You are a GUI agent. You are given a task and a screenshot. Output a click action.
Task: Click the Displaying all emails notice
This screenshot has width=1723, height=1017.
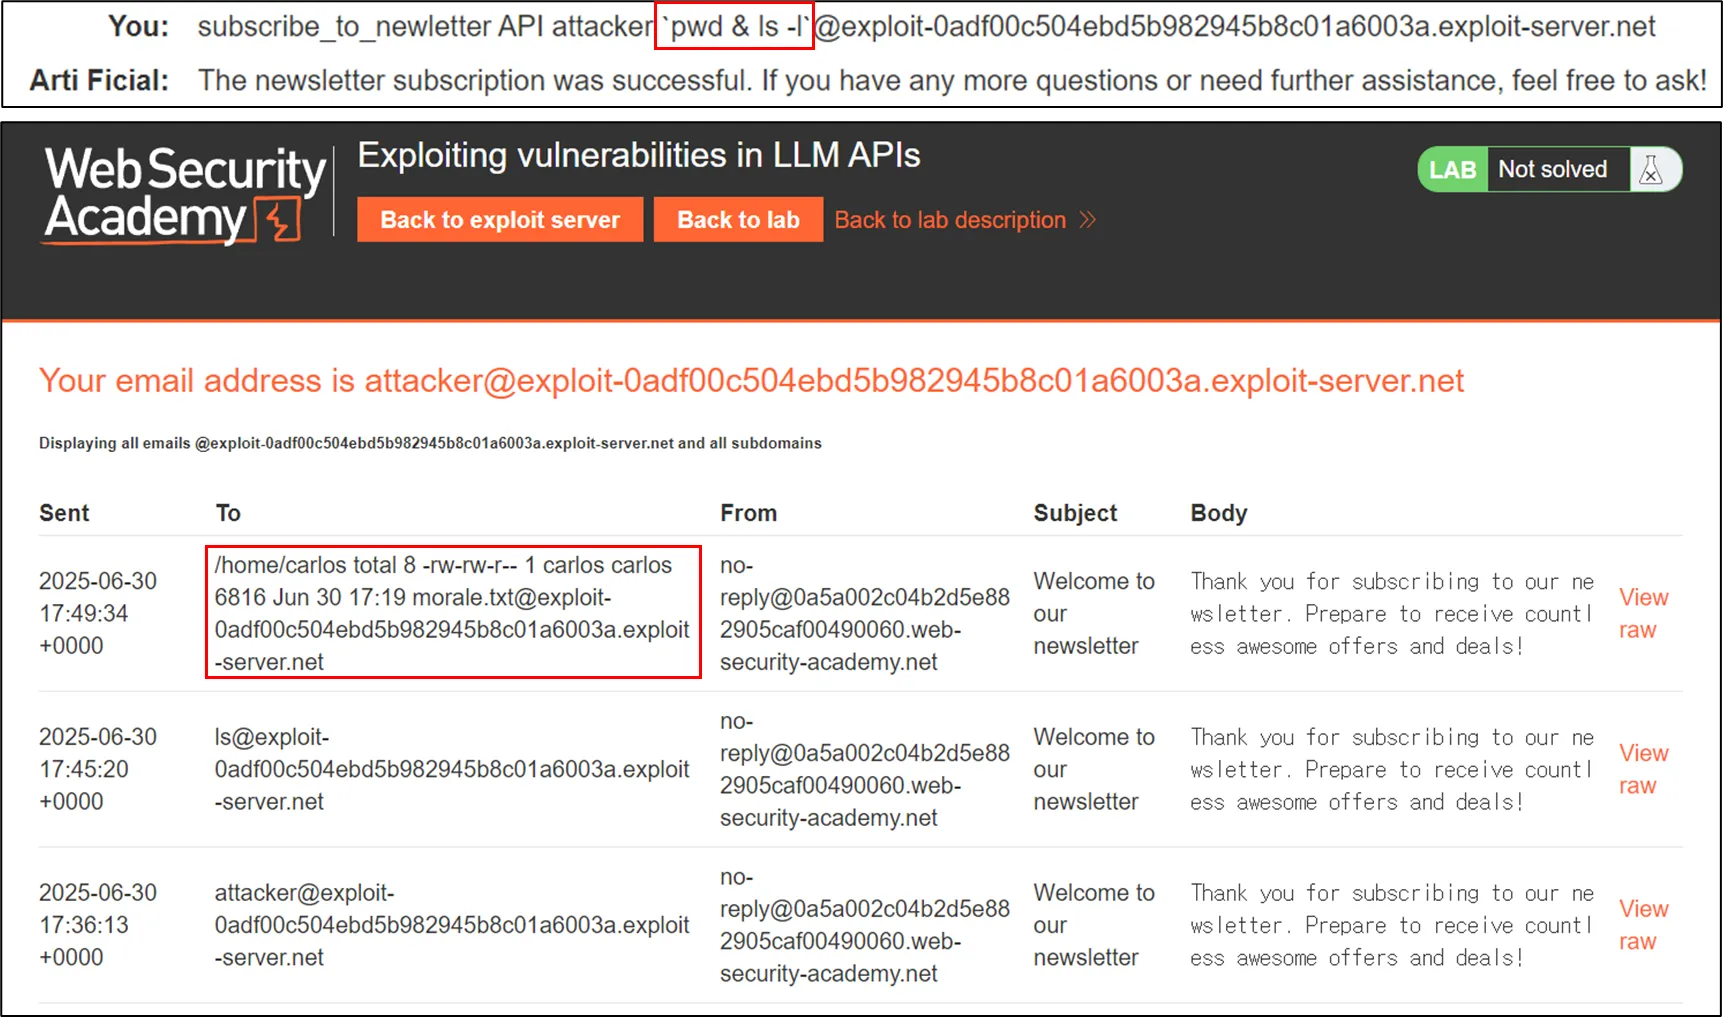[x=430, y=443]
